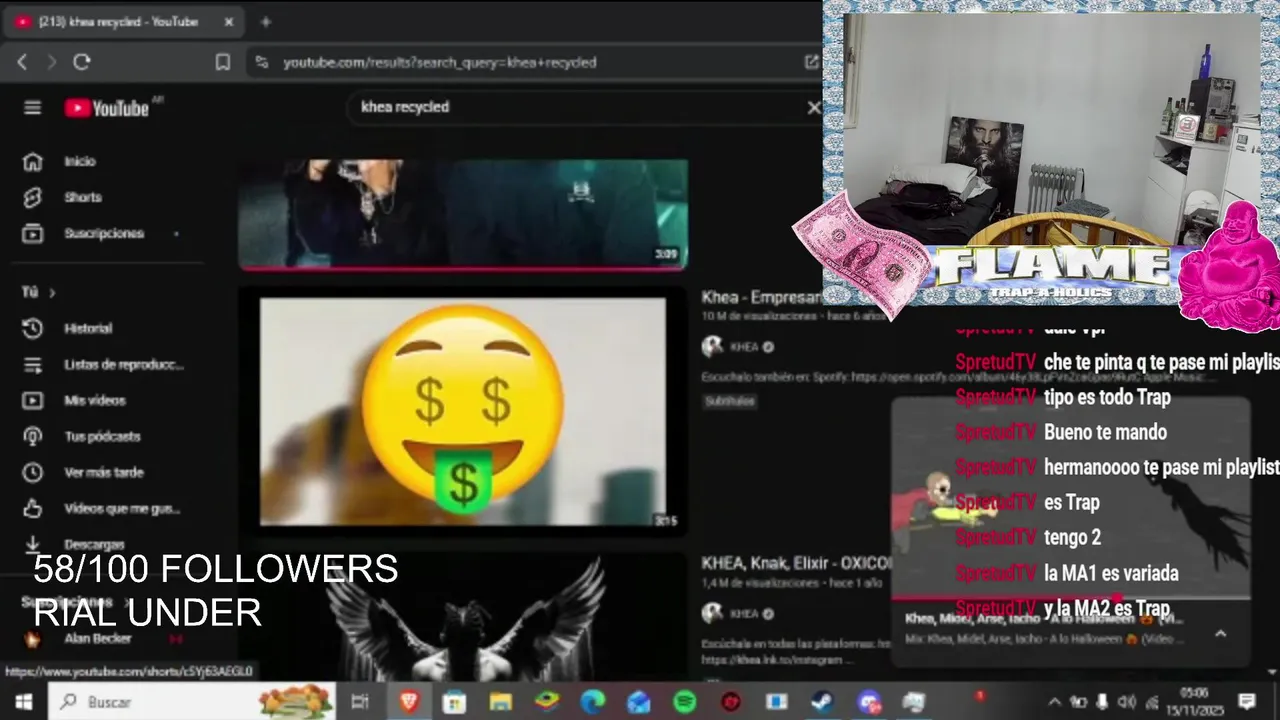Open the KHEA, Knak, Elixir - OXICO title
This screenshot has height=720, width=1280.
(796, 563)
